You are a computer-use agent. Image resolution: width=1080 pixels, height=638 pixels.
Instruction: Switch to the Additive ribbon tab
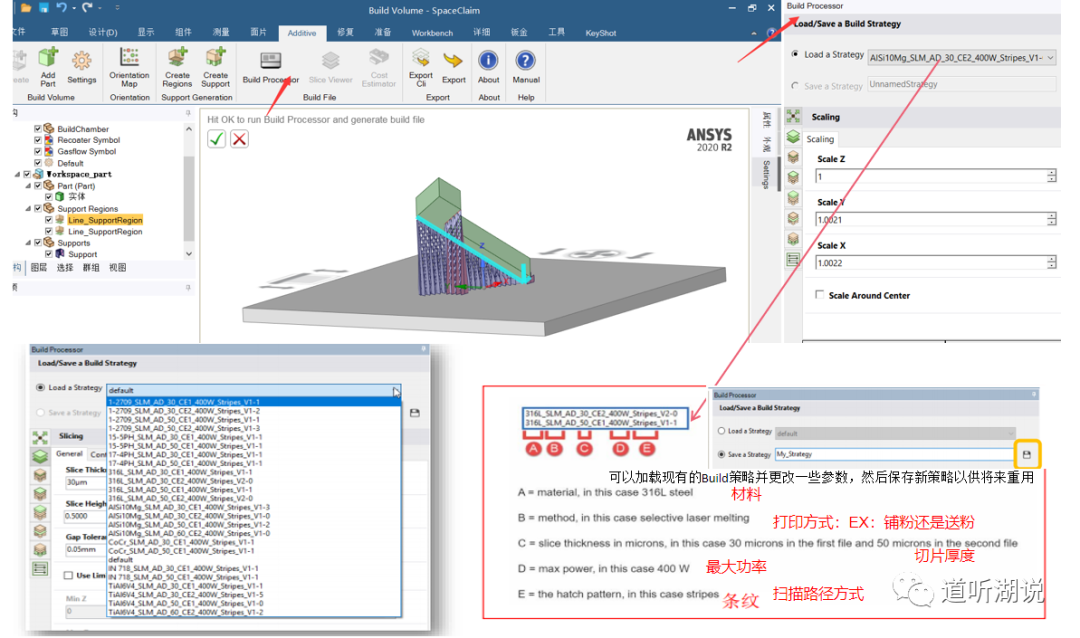click(x=302, y=33)
